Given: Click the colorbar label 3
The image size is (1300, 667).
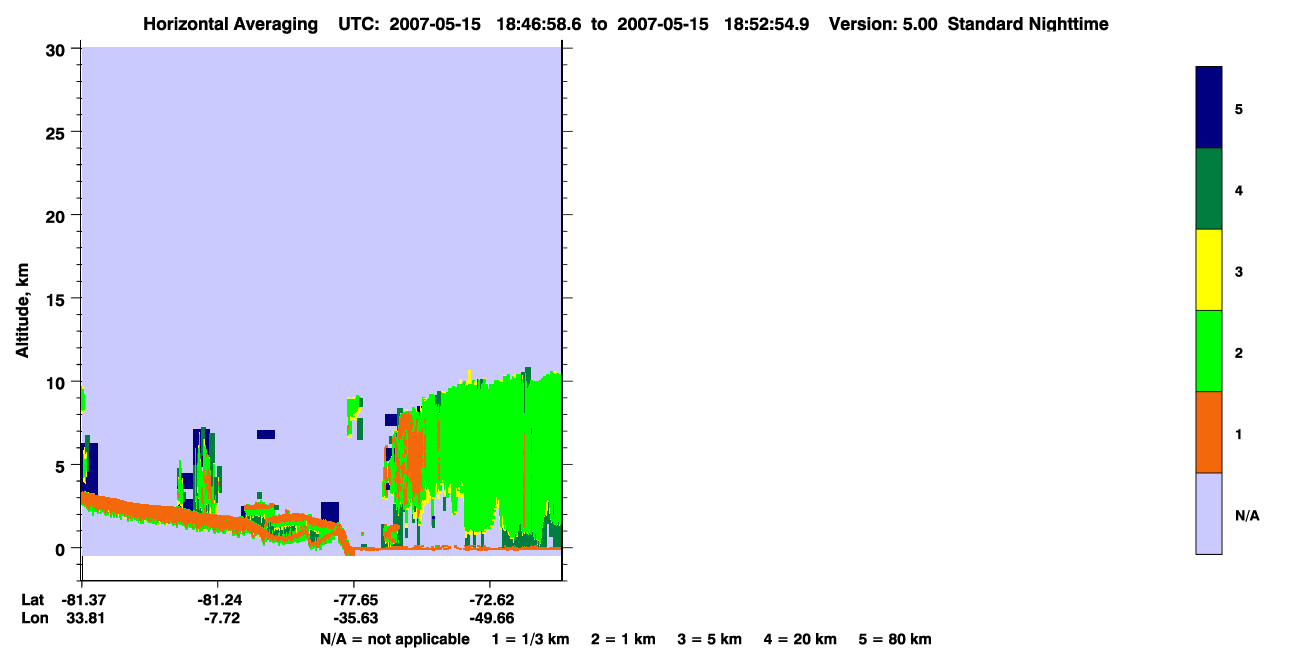Looking at the screenshot, I should pyautogui.click(x=1239, y=271).
